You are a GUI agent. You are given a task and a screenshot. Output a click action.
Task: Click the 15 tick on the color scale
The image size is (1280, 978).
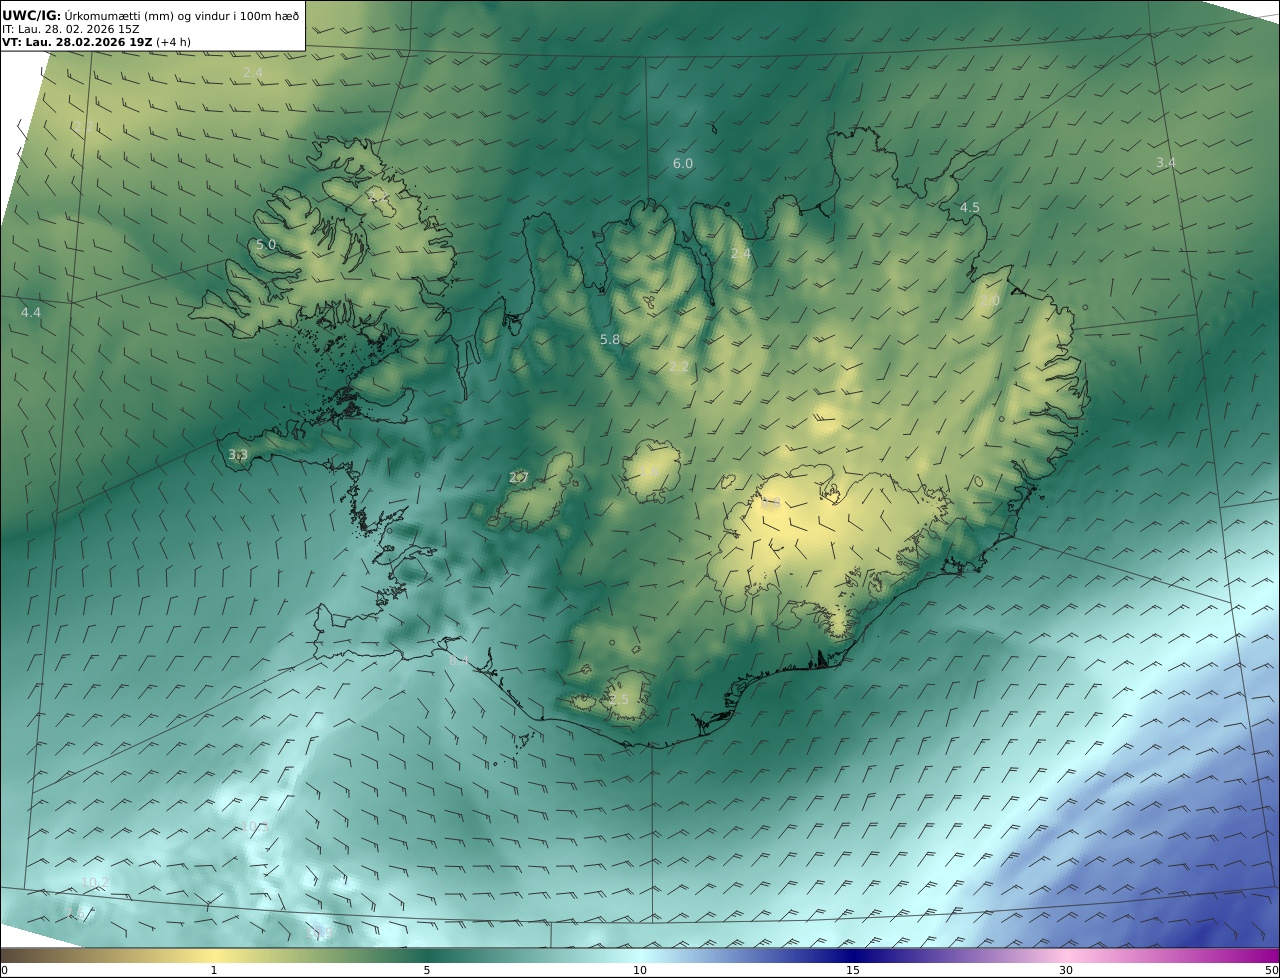[x=853, y=970]
